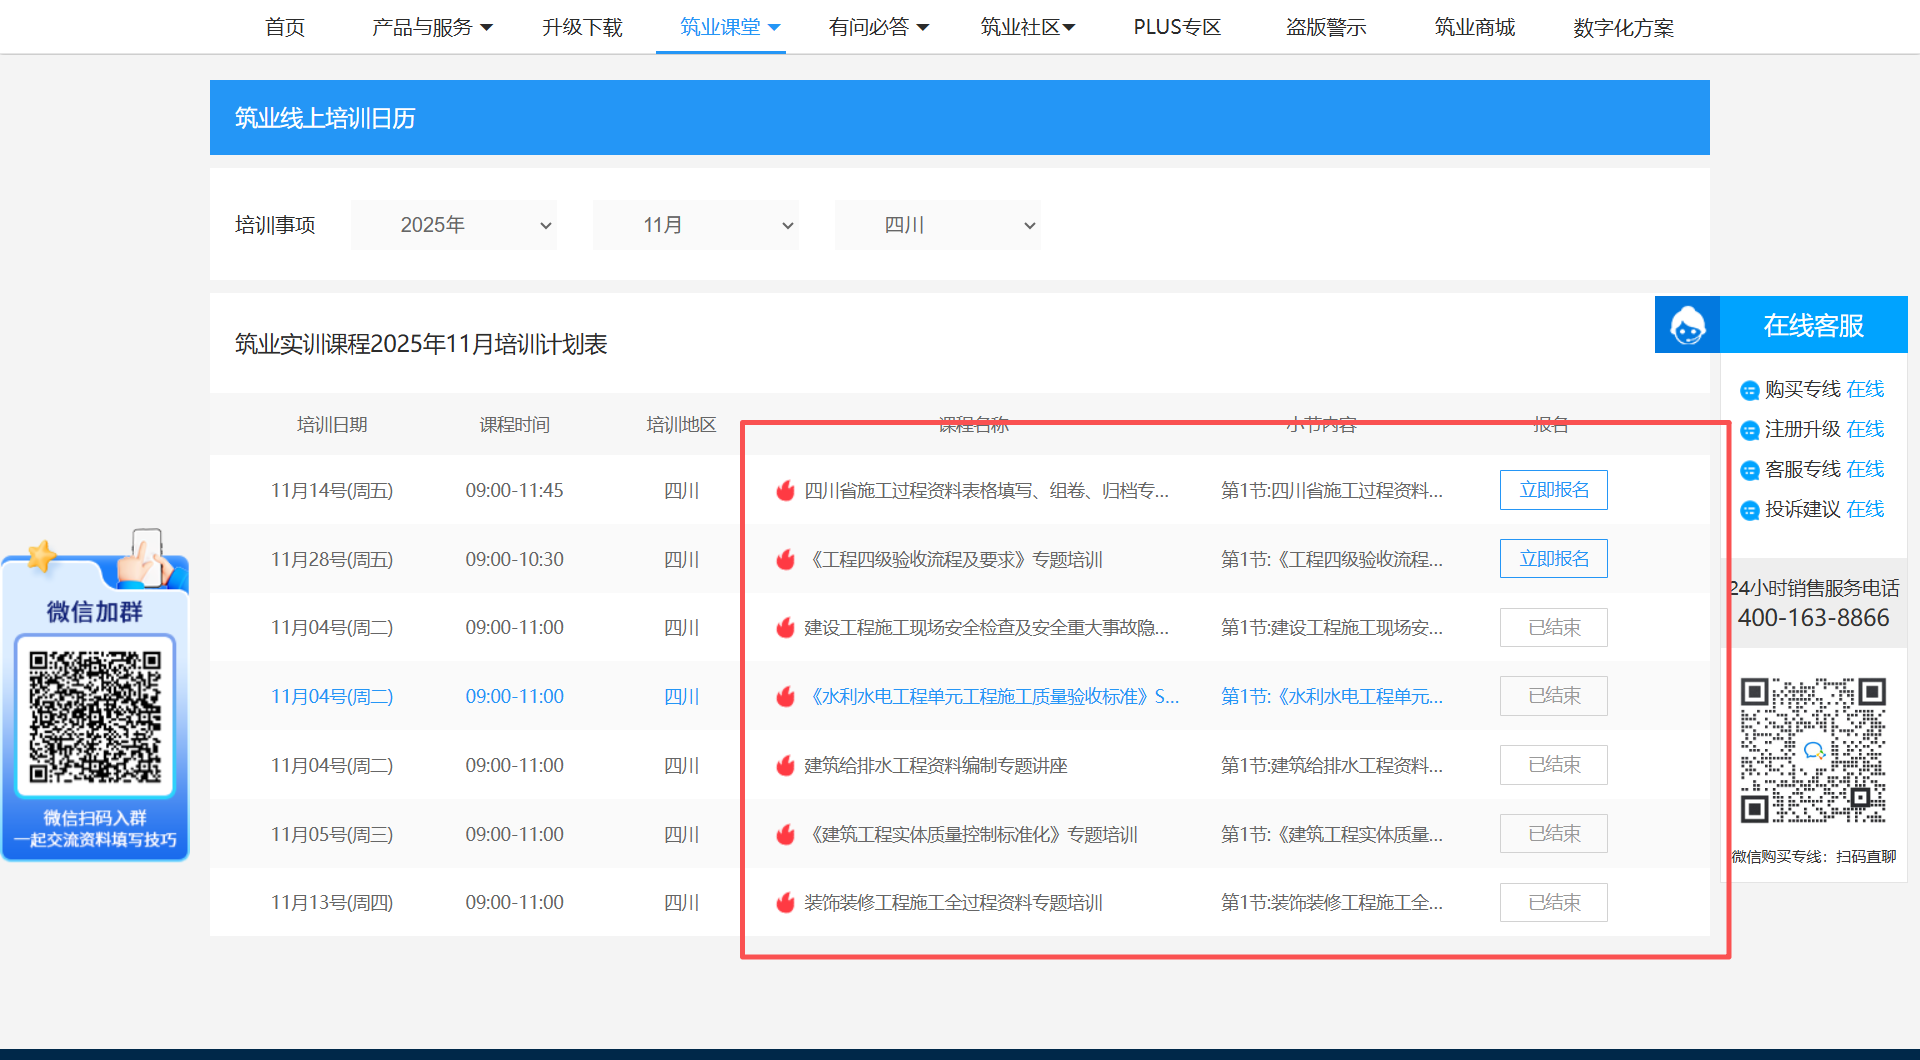Expand the 产品与服务 navigation menu
1920x1060 pixels.
431,27
